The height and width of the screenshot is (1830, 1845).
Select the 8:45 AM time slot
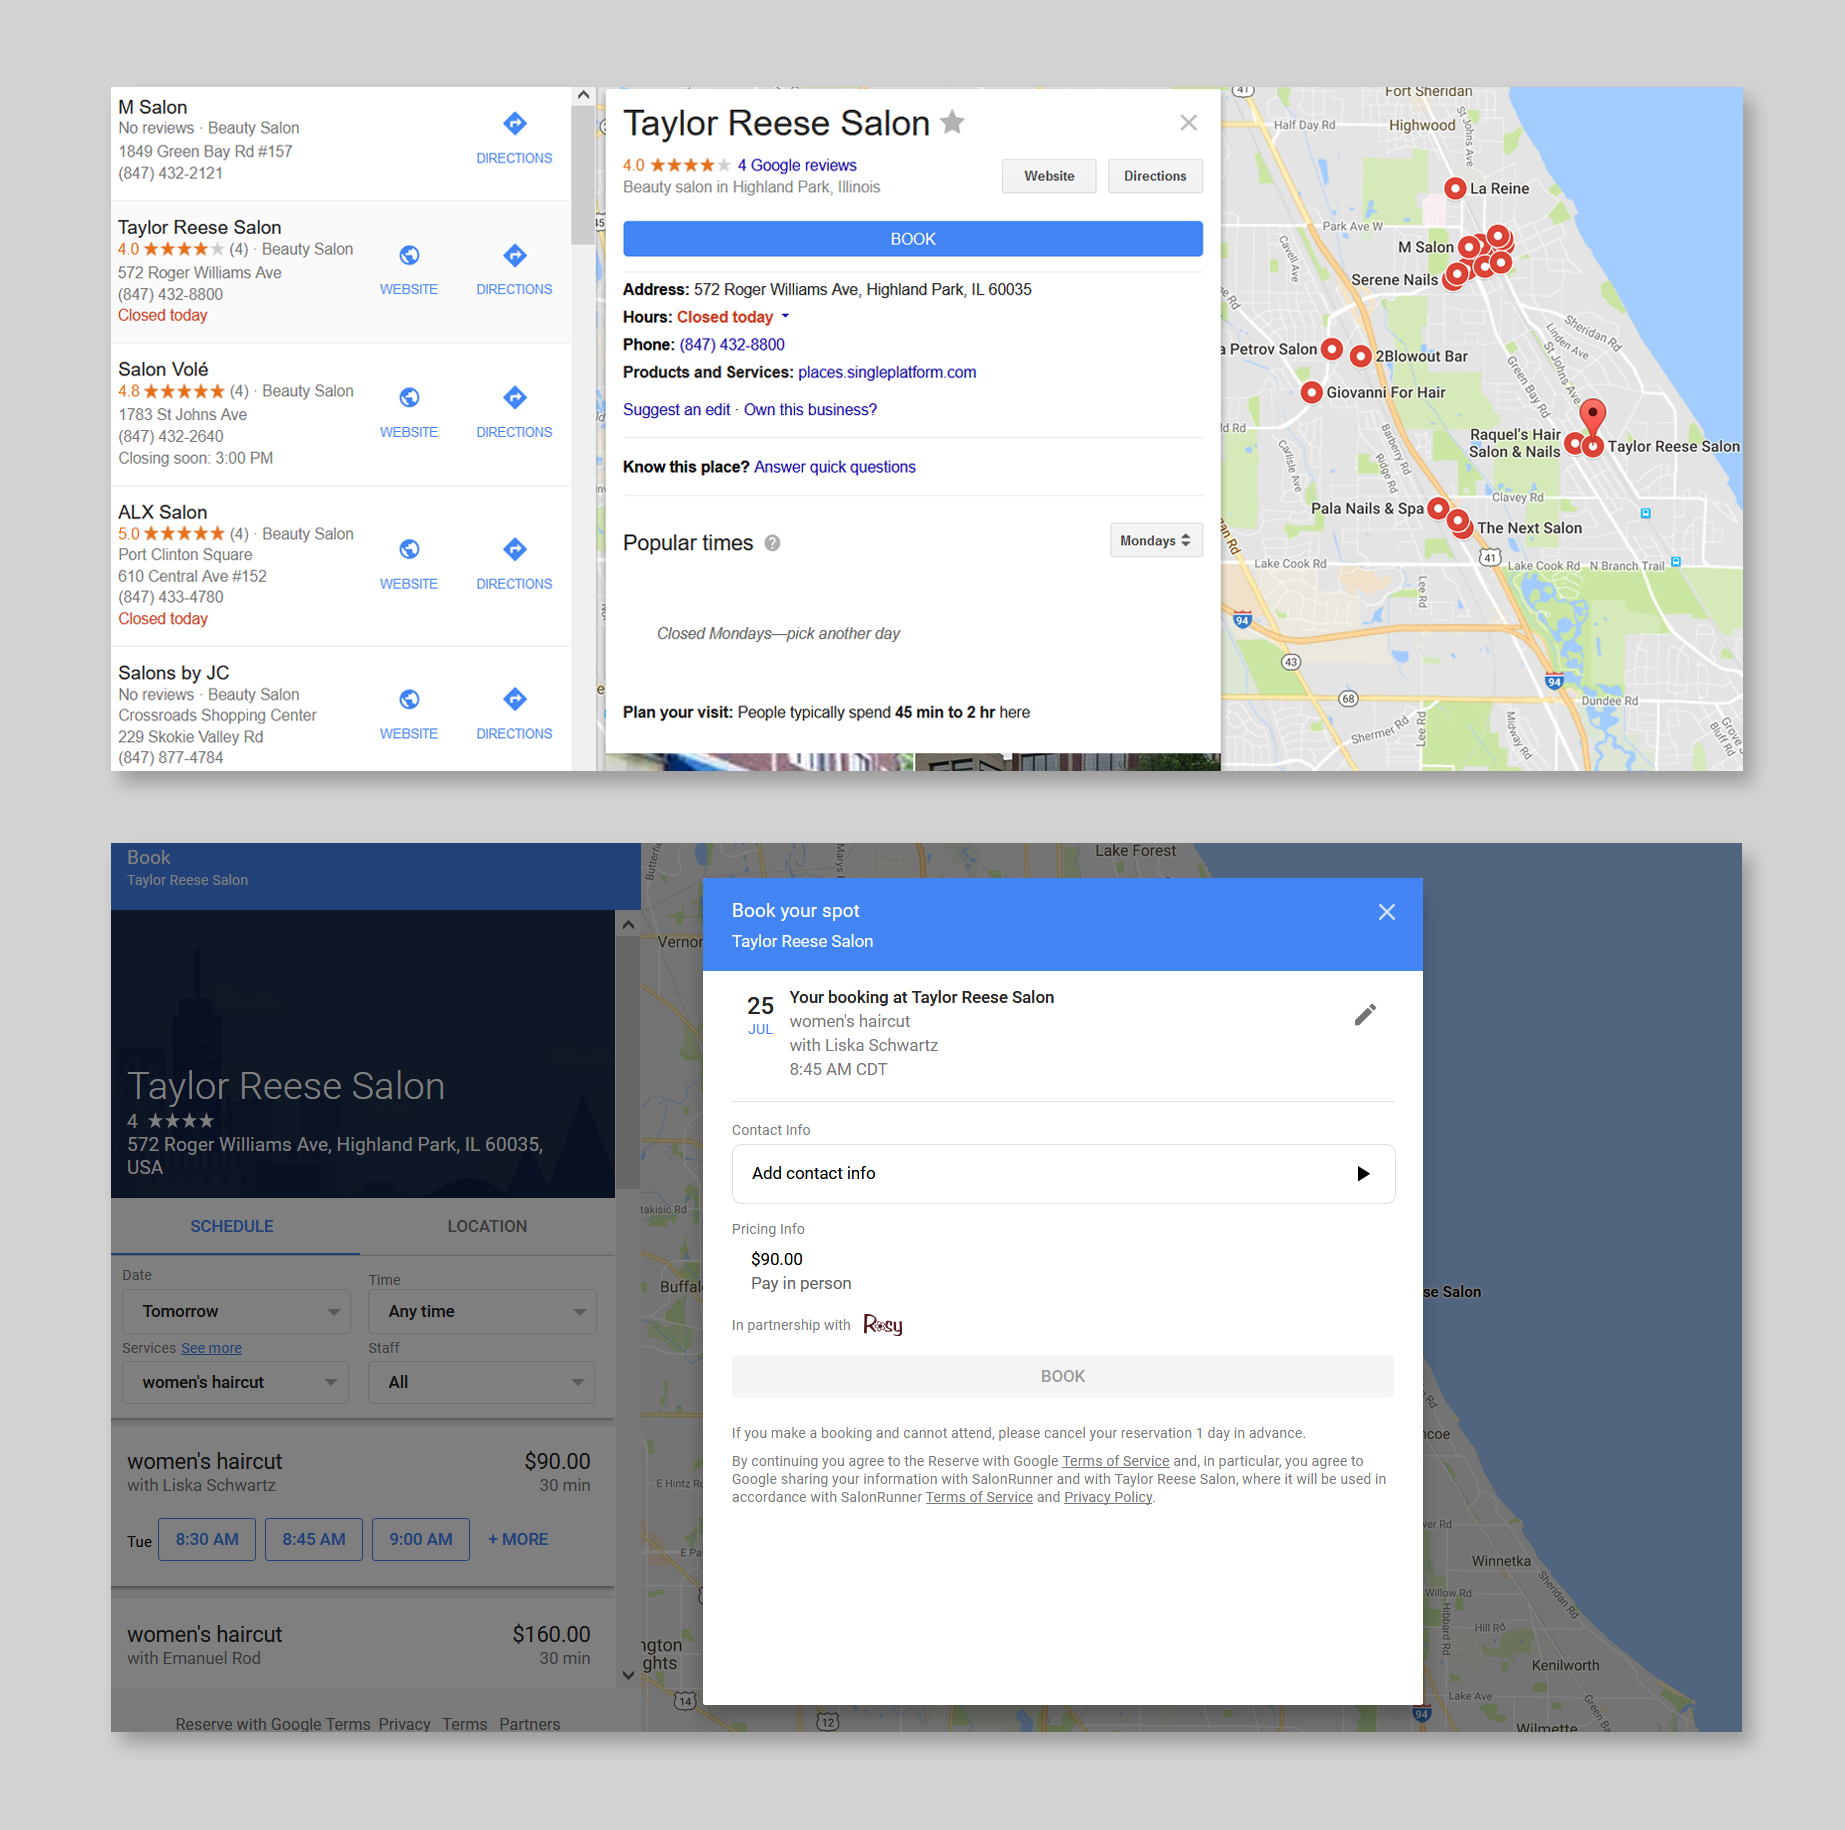click(314, 1539)
